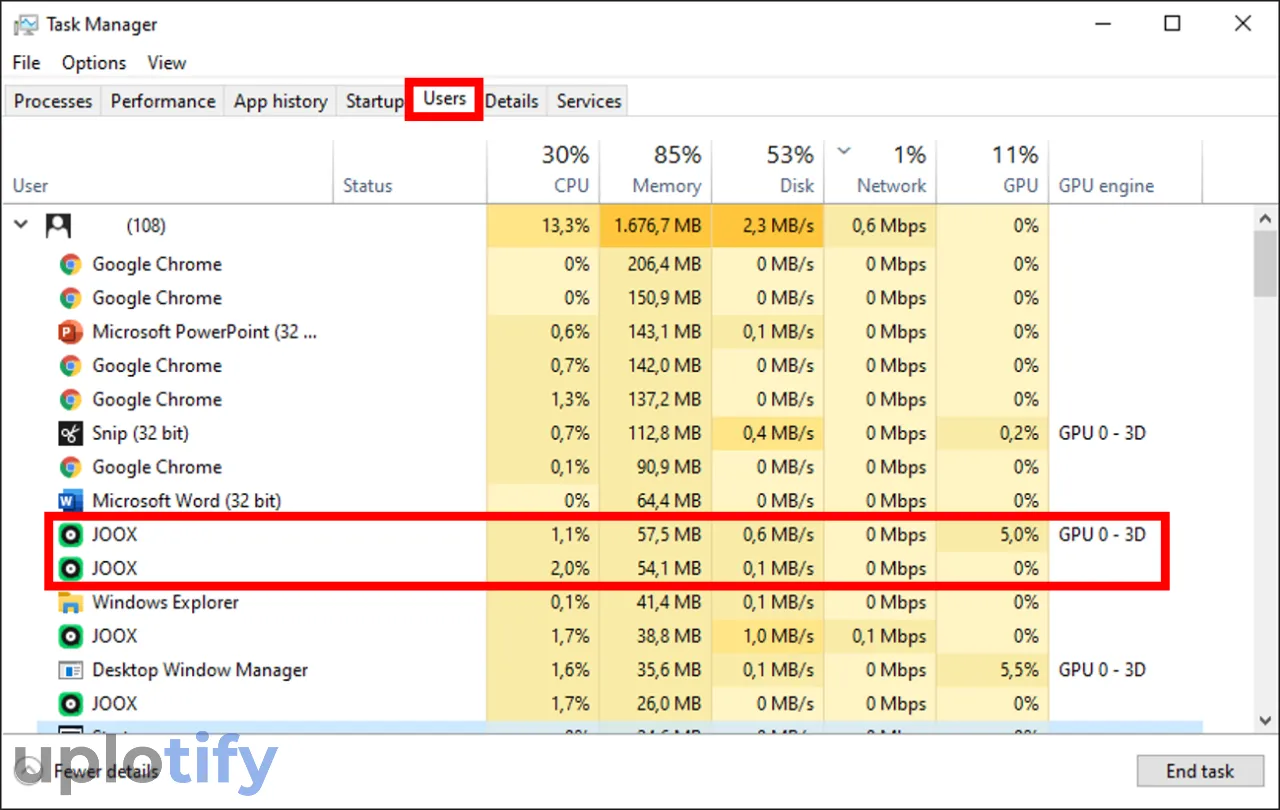Click the 0,4 MB/s disk cell for Snip

(767, 434)
